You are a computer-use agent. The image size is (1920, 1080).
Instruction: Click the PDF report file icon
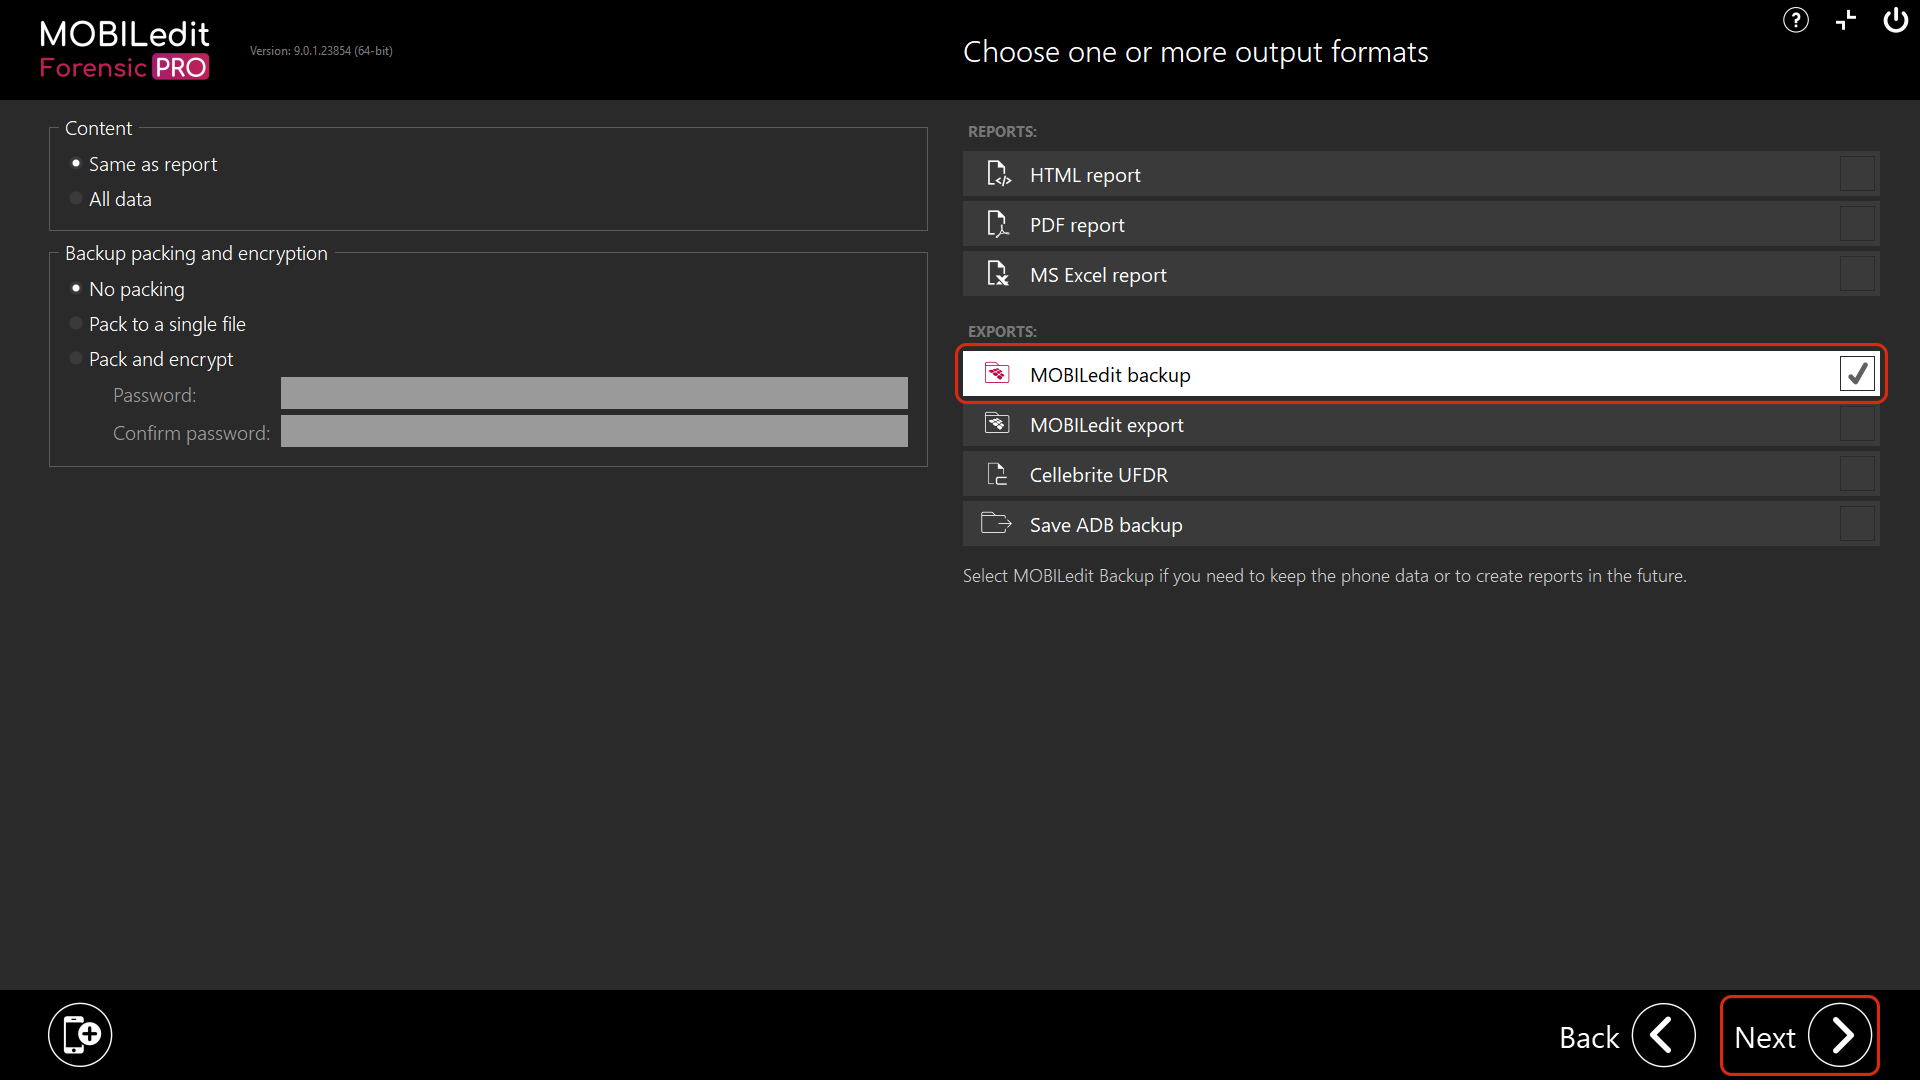997,224
